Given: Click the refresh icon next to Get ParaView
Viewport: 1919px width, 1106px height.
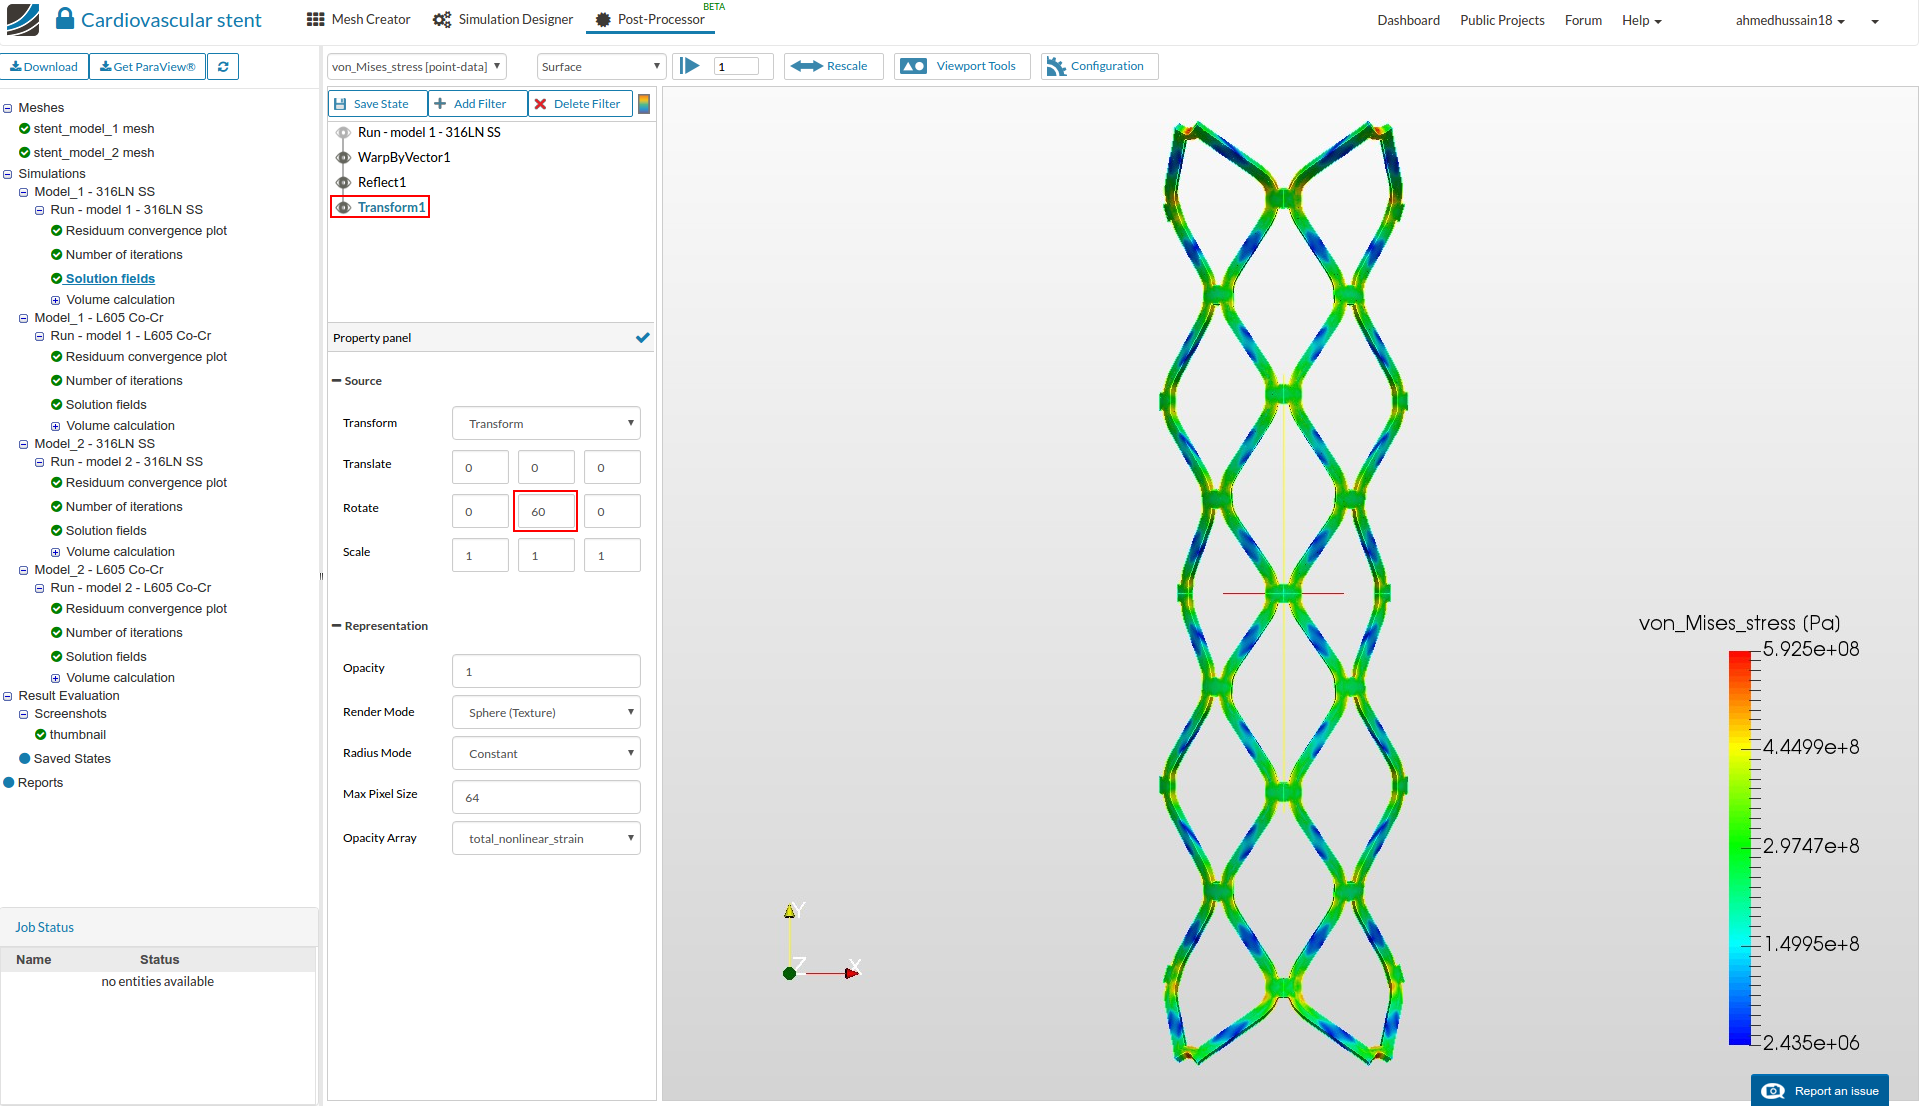Looking at the screenshot, I should pos(223,66).
